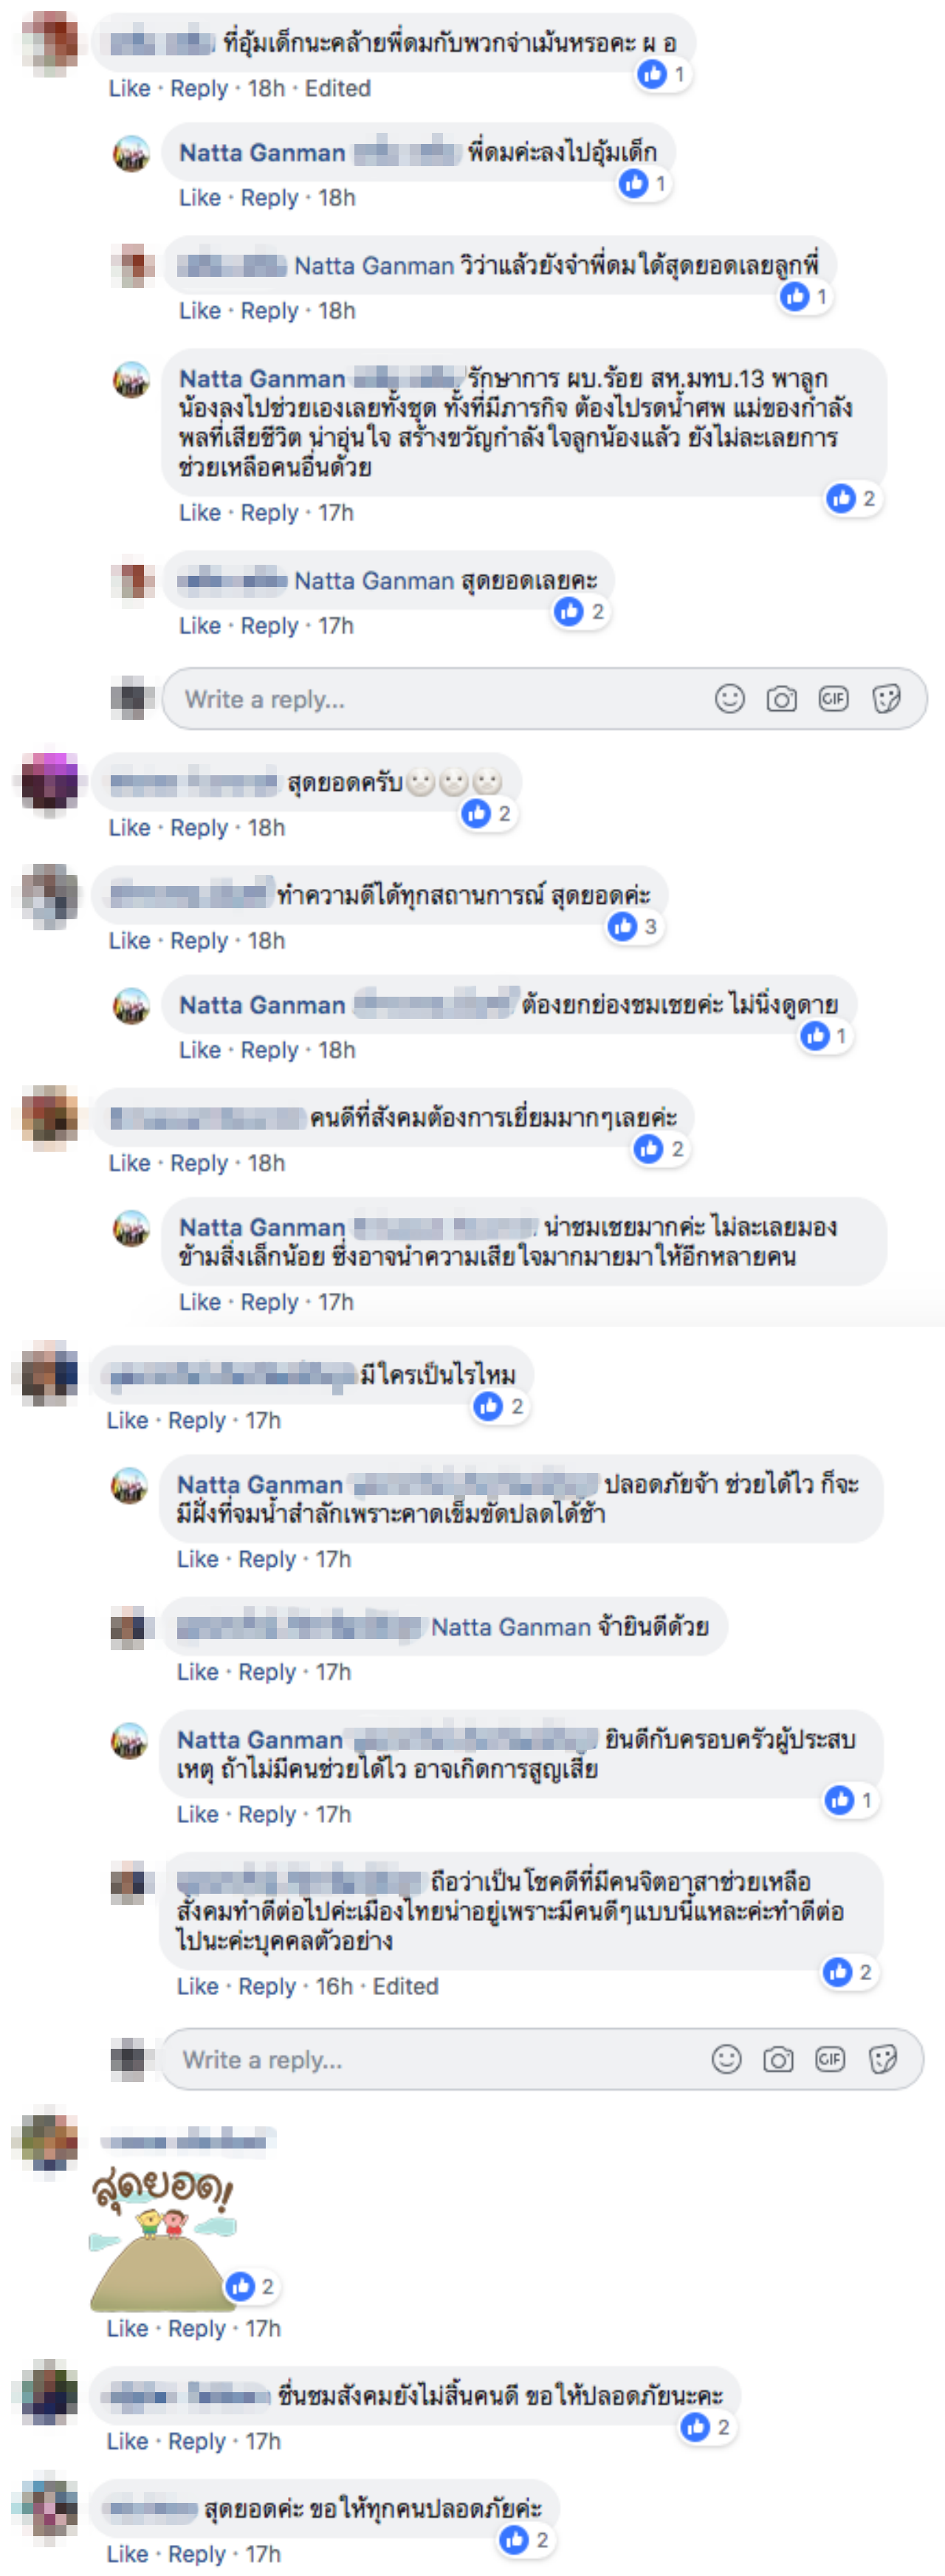This screenshot has height=2576, width=945.
Task: Like the 'มีใครเป็นไรไหม' comment
Action: point(126,1420)
